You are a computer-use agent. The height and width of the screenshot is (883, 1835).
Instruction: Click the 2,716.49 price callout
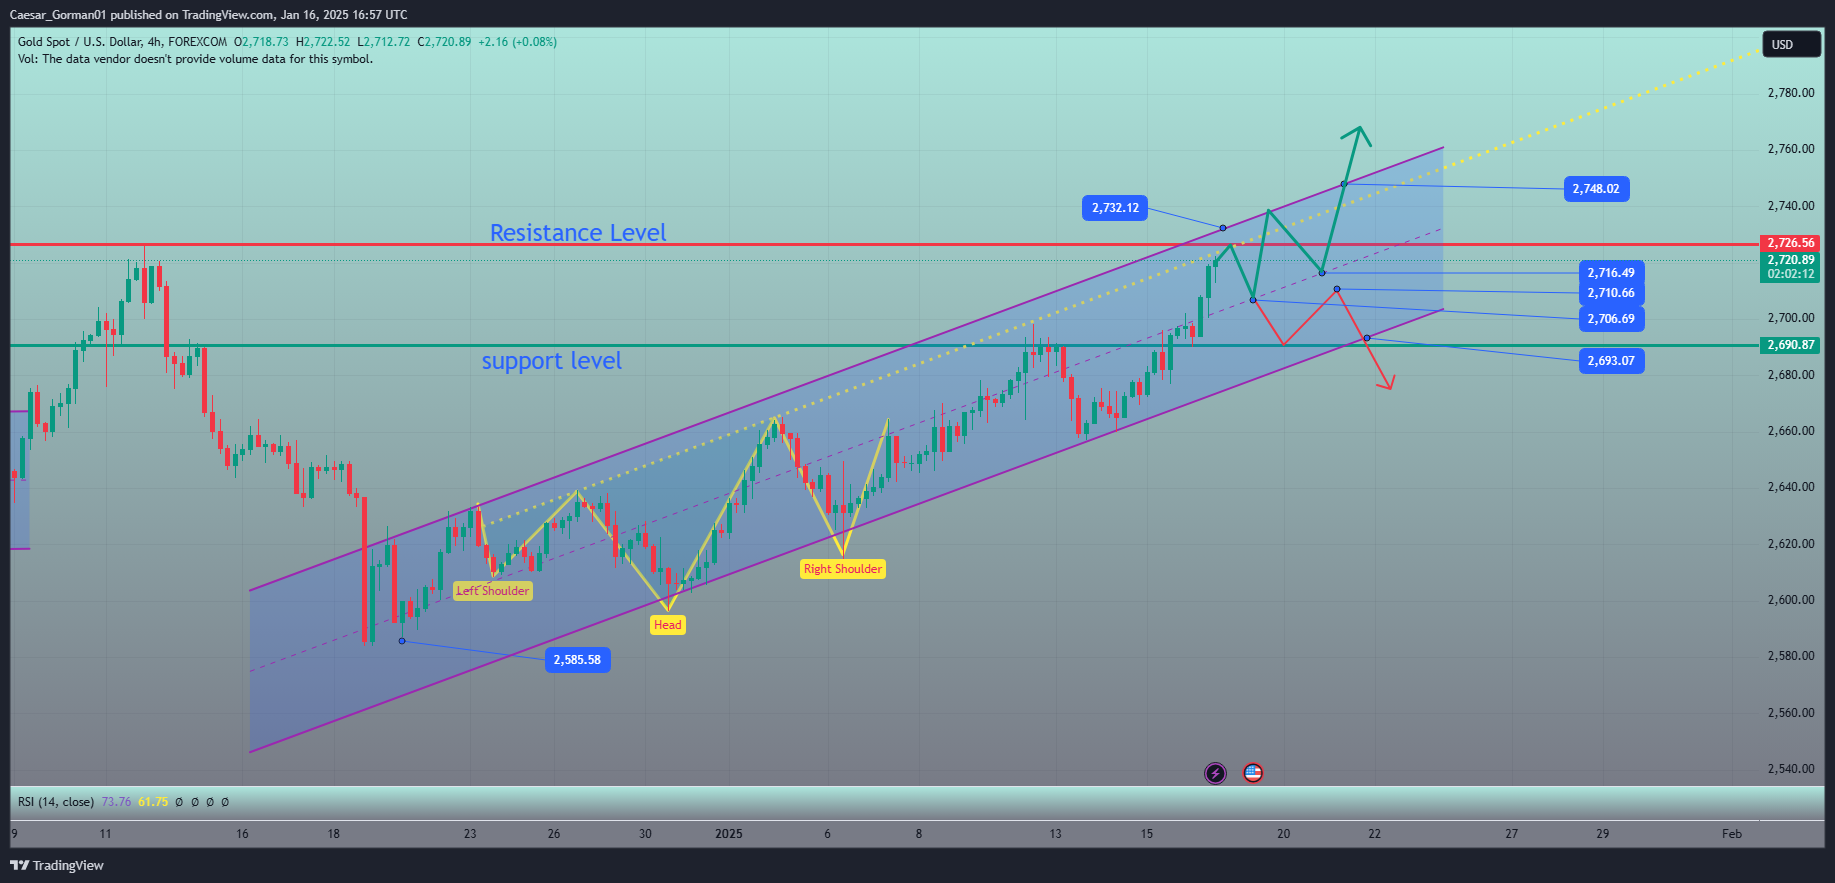coord(1611,273)
